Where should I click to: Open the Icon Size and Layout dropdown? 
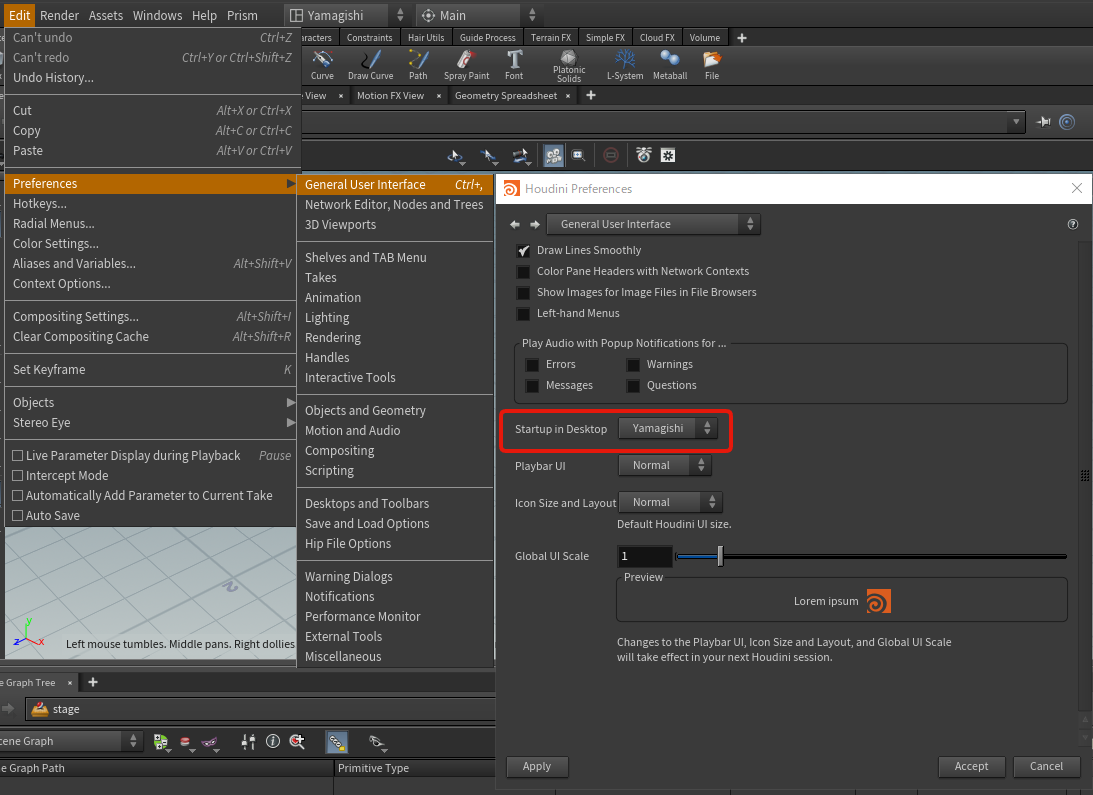tap(670, 502)
